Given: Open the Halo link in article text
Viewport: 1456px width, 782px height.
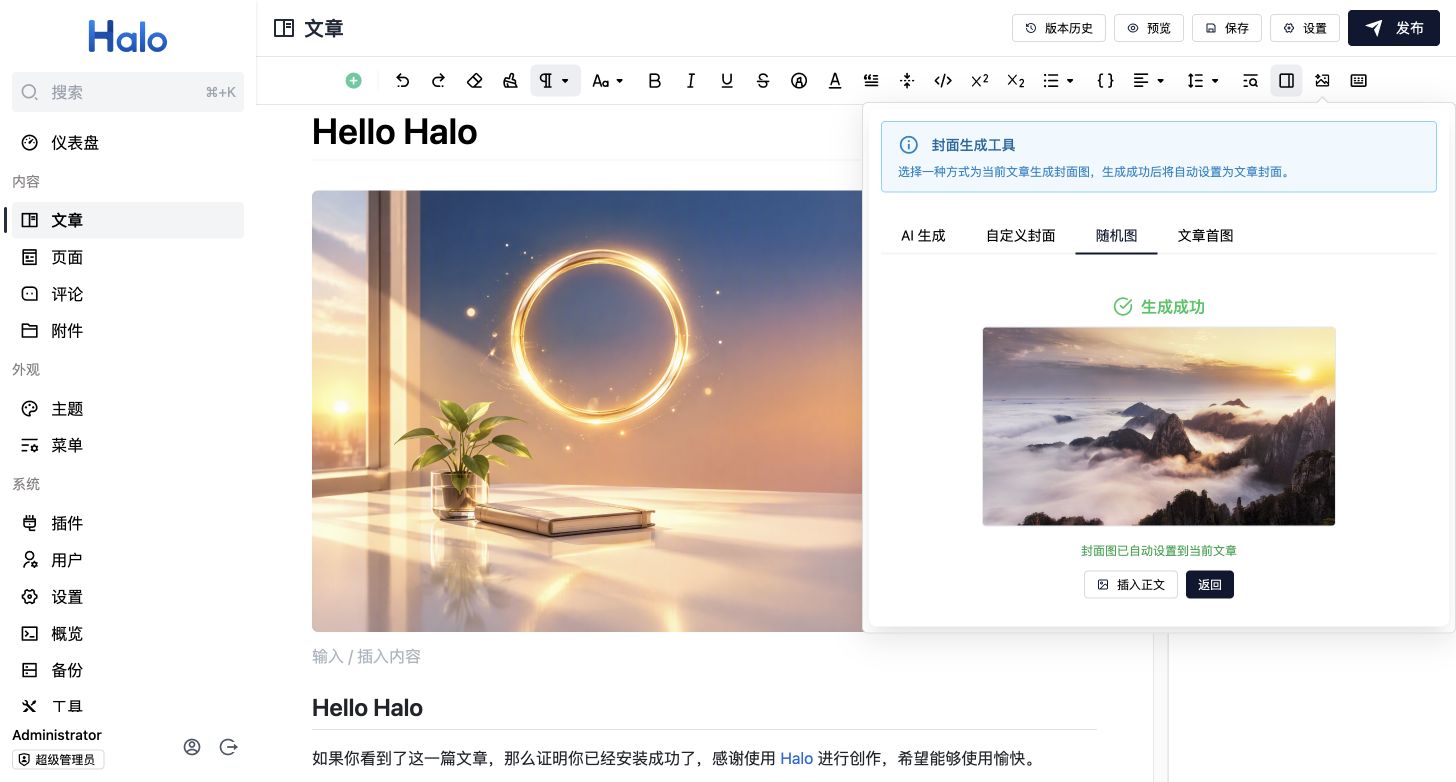Looking at the screenshot, I should coord(796,759).
